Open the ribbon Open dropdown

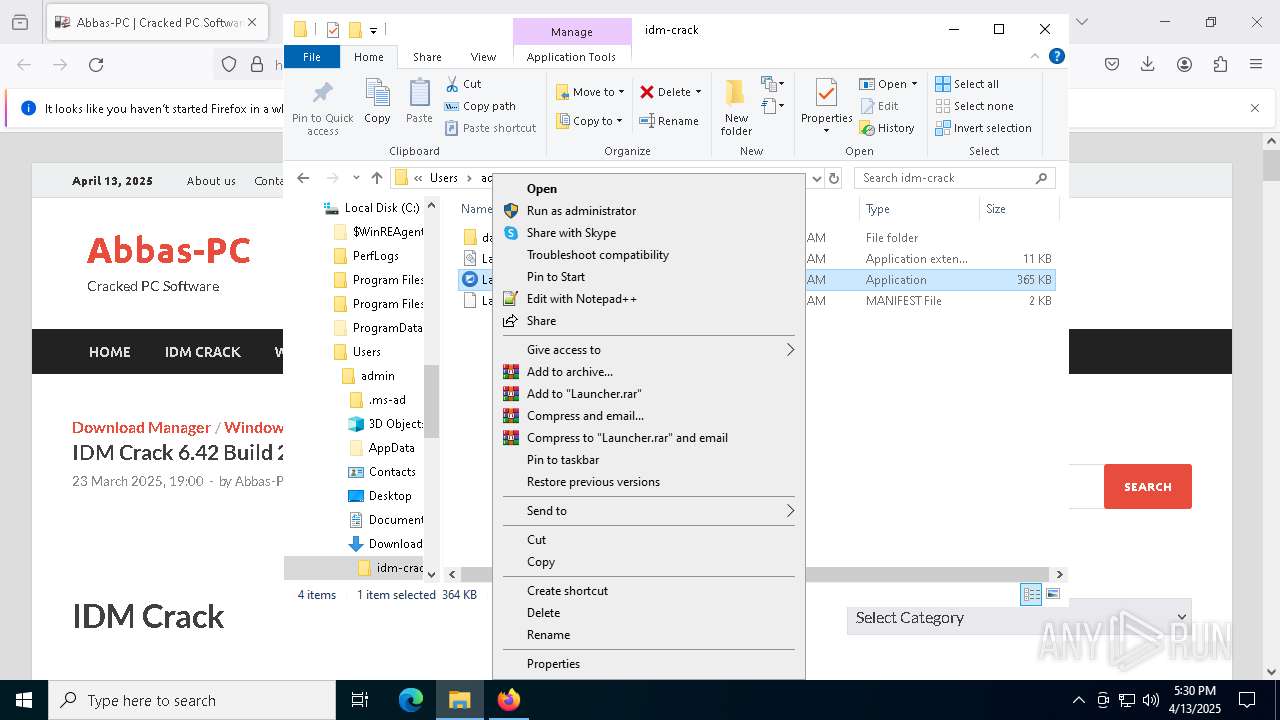[888, 84]
